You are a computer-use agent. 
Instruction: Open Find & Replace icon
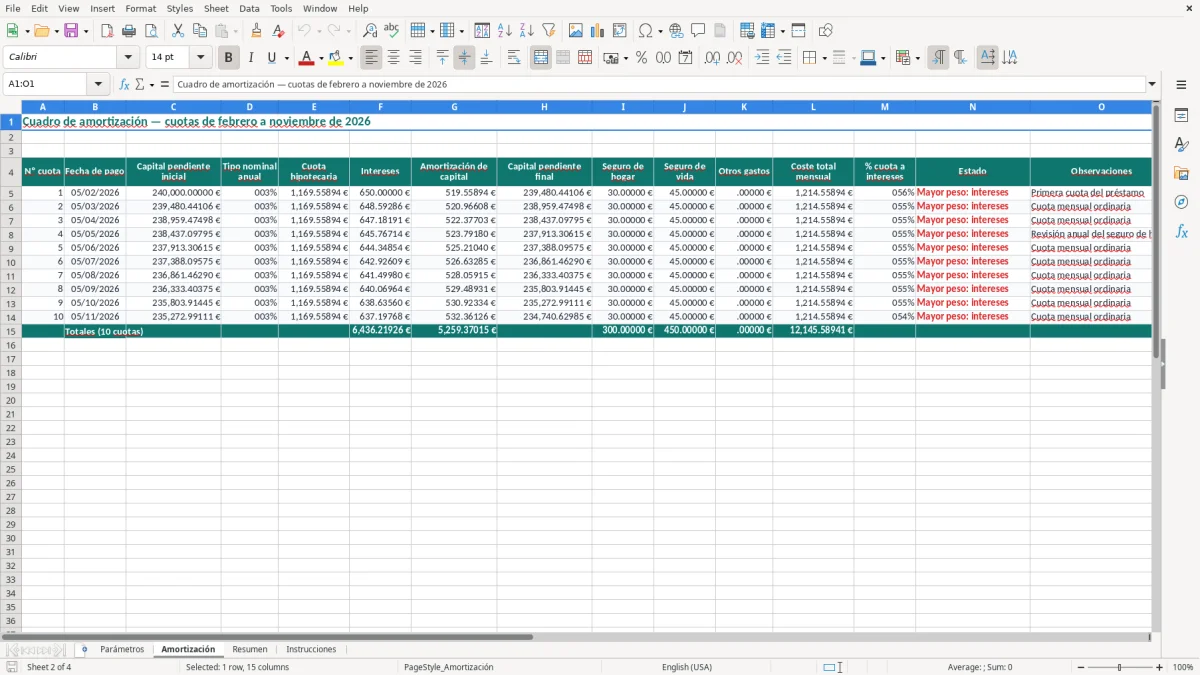(x=369, y=31)
